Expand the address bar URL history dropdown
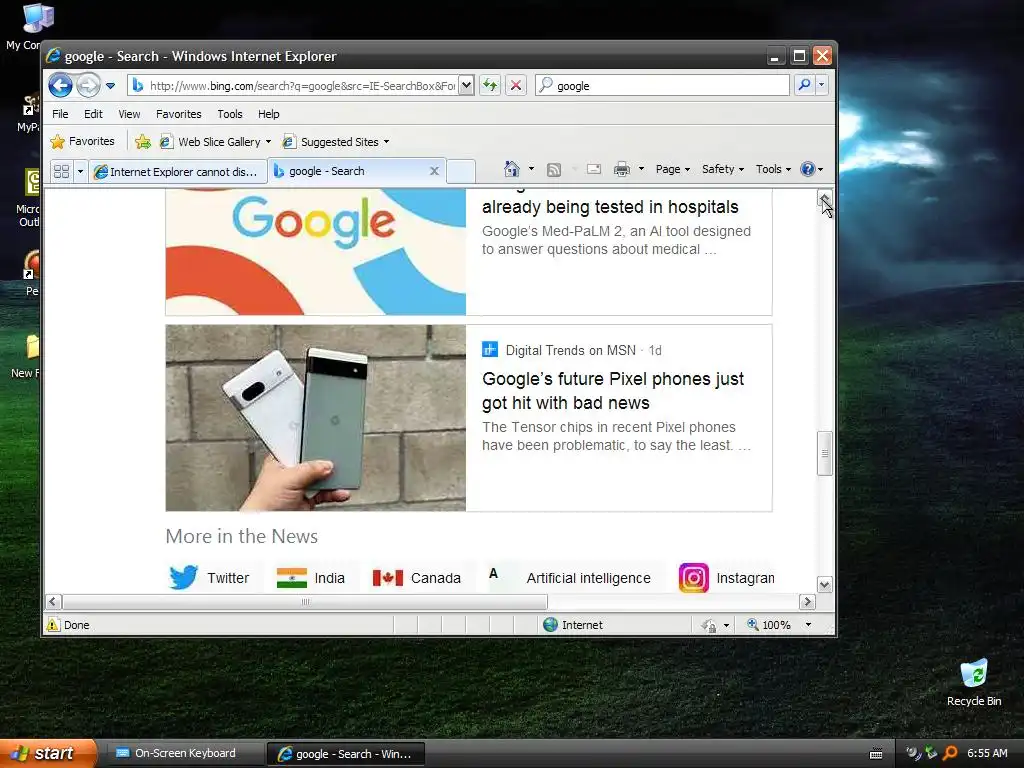Image resolution: width=1024 pixels, height=768 pixels. tap(466, 86)
